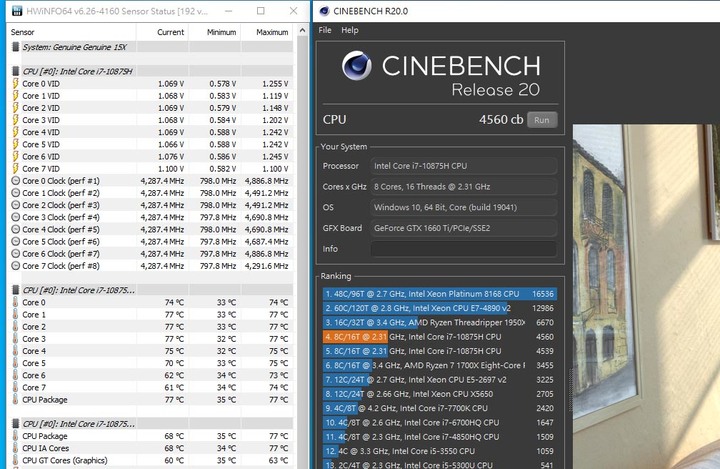Open the File menu in Cinebench
This screenshot has width=720, height=469.
(x=325, y=30)
